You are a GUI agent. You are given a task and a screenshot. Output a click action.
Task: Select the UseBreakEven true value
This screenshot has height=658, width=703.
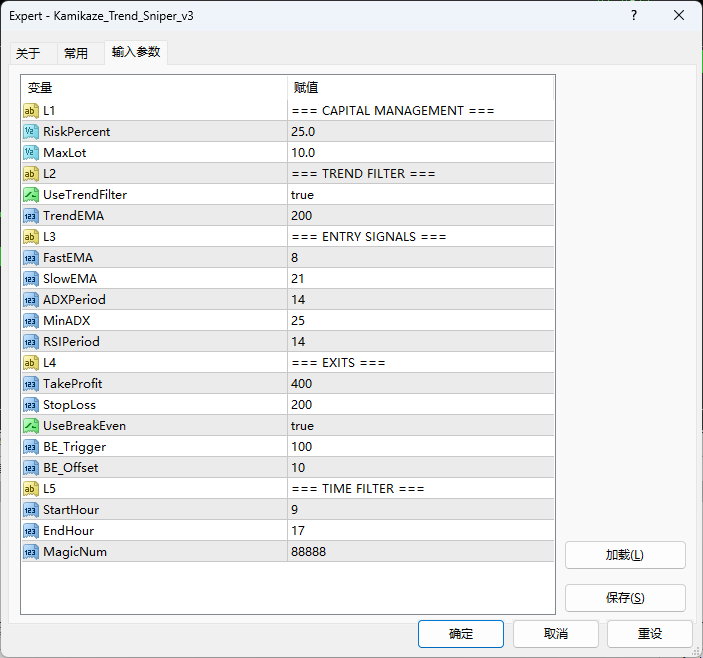420,425
